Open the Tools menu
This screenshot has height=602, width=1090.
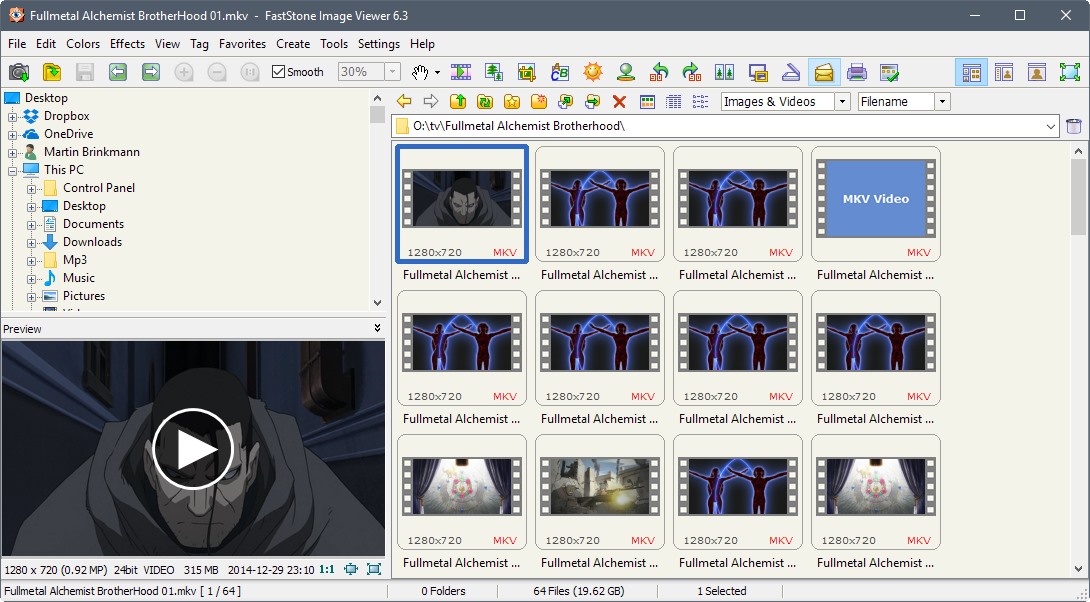[x=334, y=44]
